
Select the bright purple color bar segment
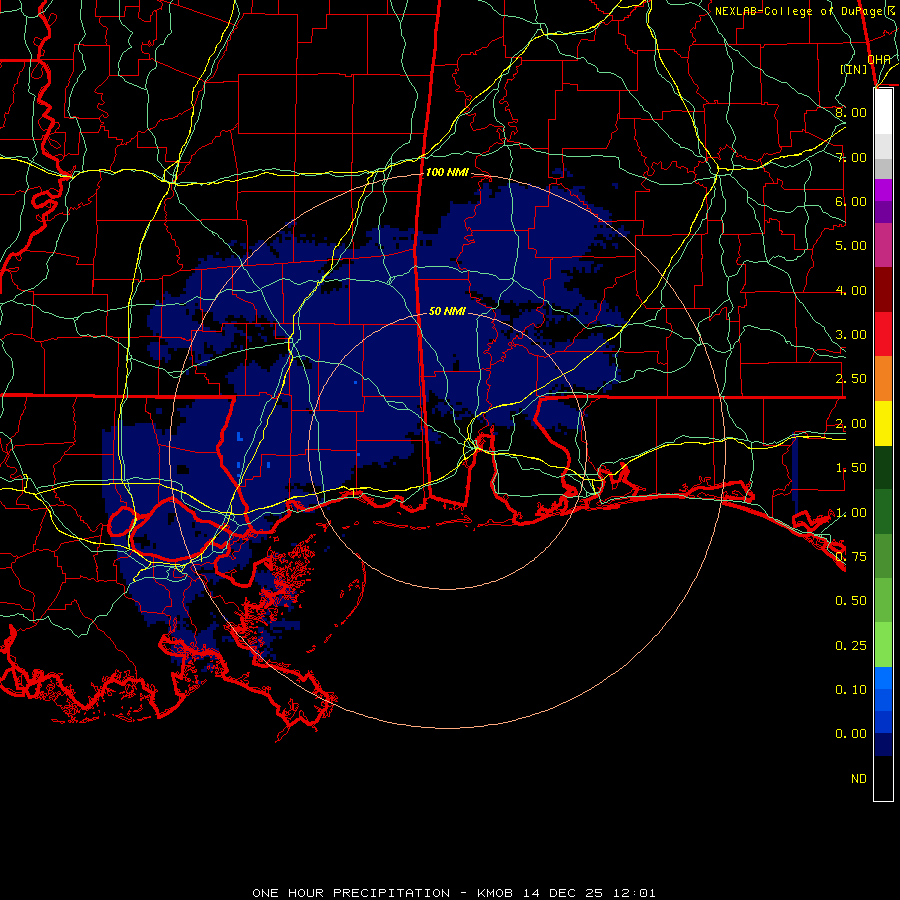[883, 190]
